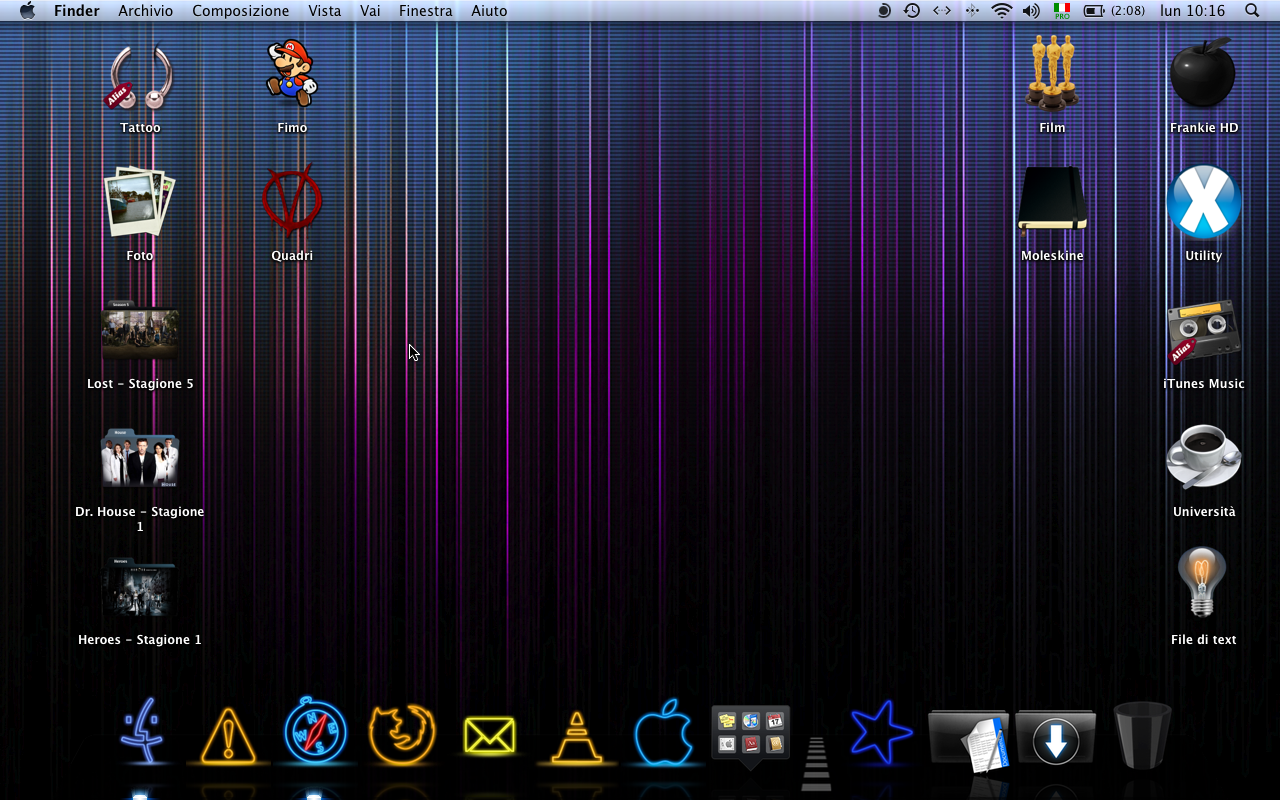Image resolution: width=1280 pixels, height=800 pixels.
Task: Select the Dr. House - Stagione 1 folder
Action: [x=140, y=459]
